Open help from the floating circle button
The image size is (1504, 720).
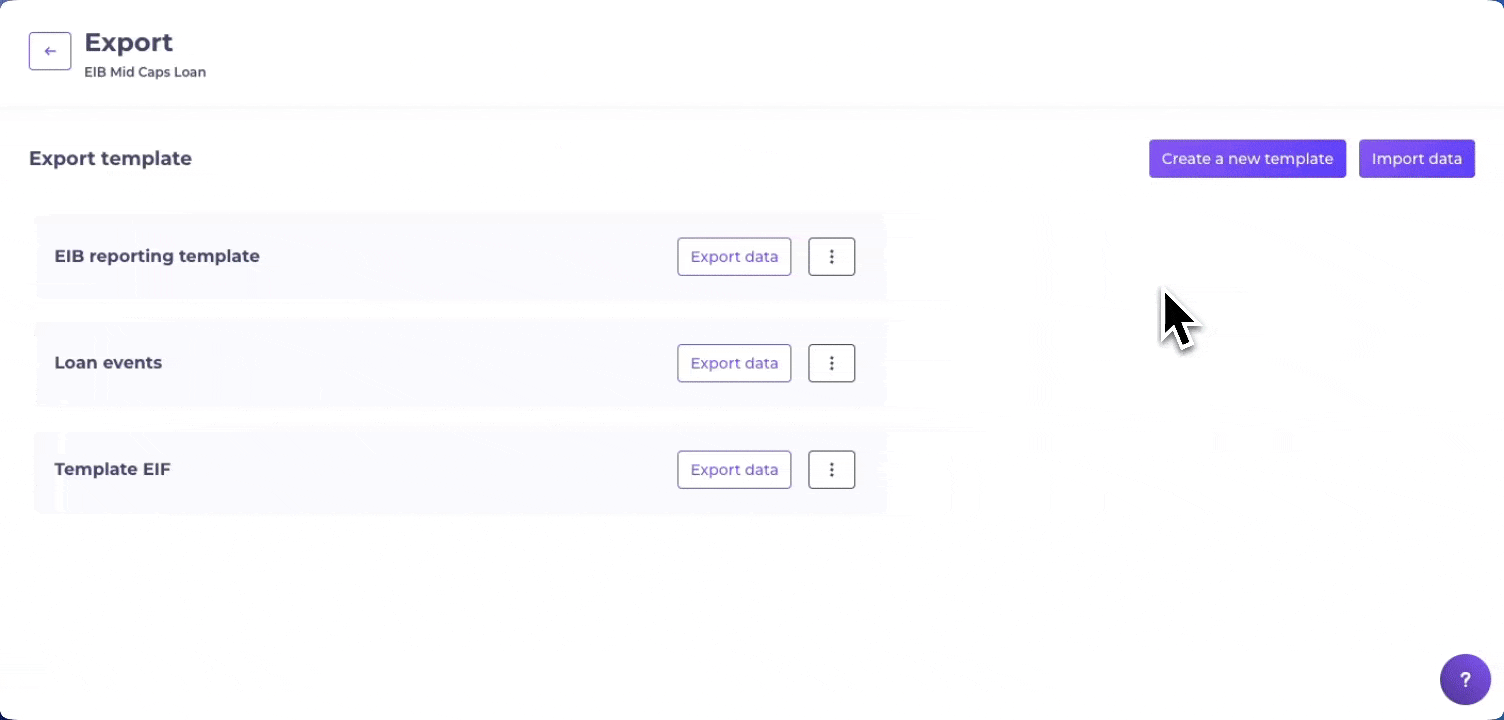[x=1465, y=679]
